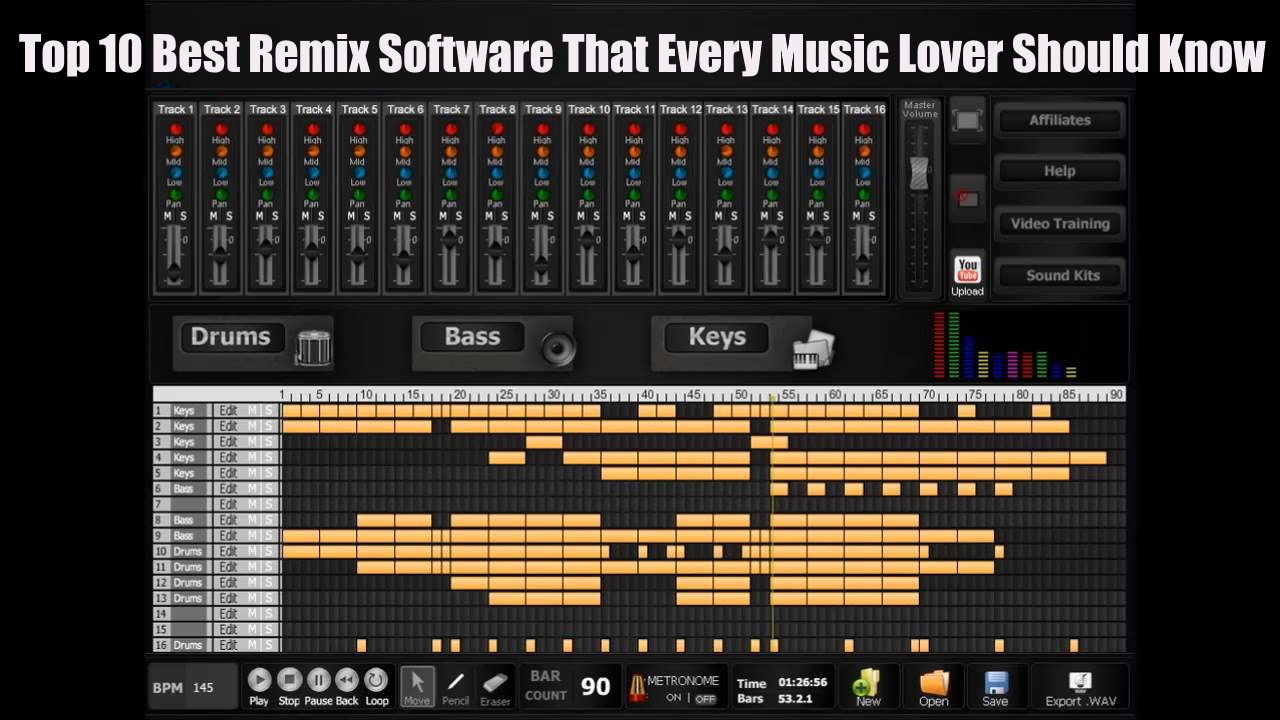The width and height of the screenshot is (1280, 720).
Task: Click the Master Volume slider handle
Action: [919, 174]
